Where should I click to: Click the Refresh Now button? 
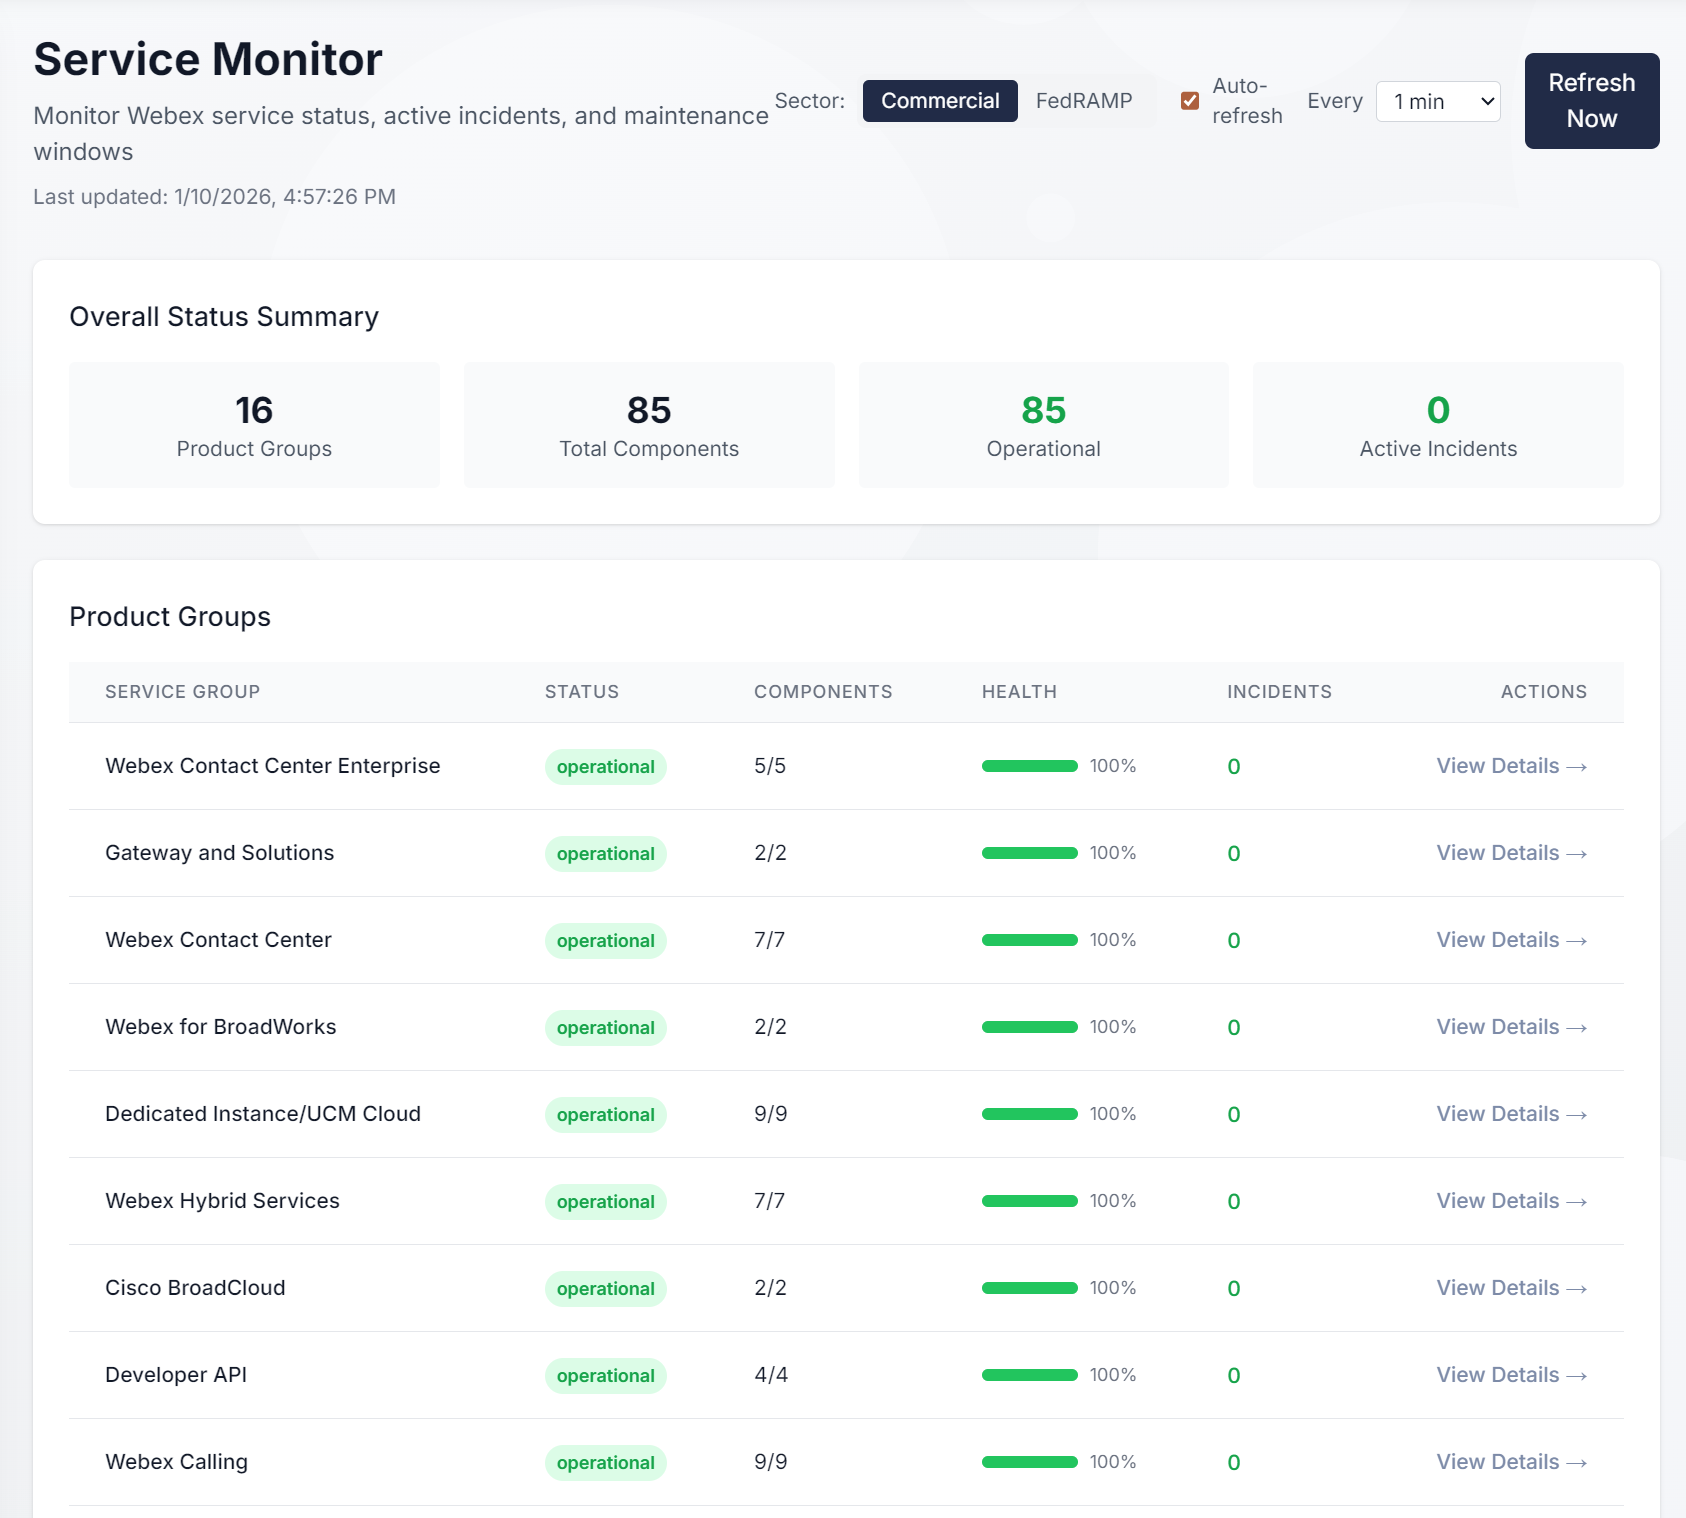1591,101
